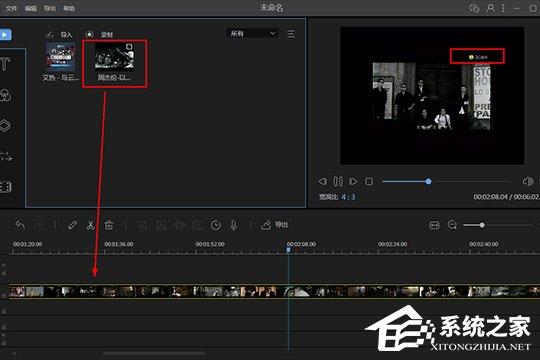Open the chat feedback icon in title bar
Screen dimensions: 540x360
(474, 8)
